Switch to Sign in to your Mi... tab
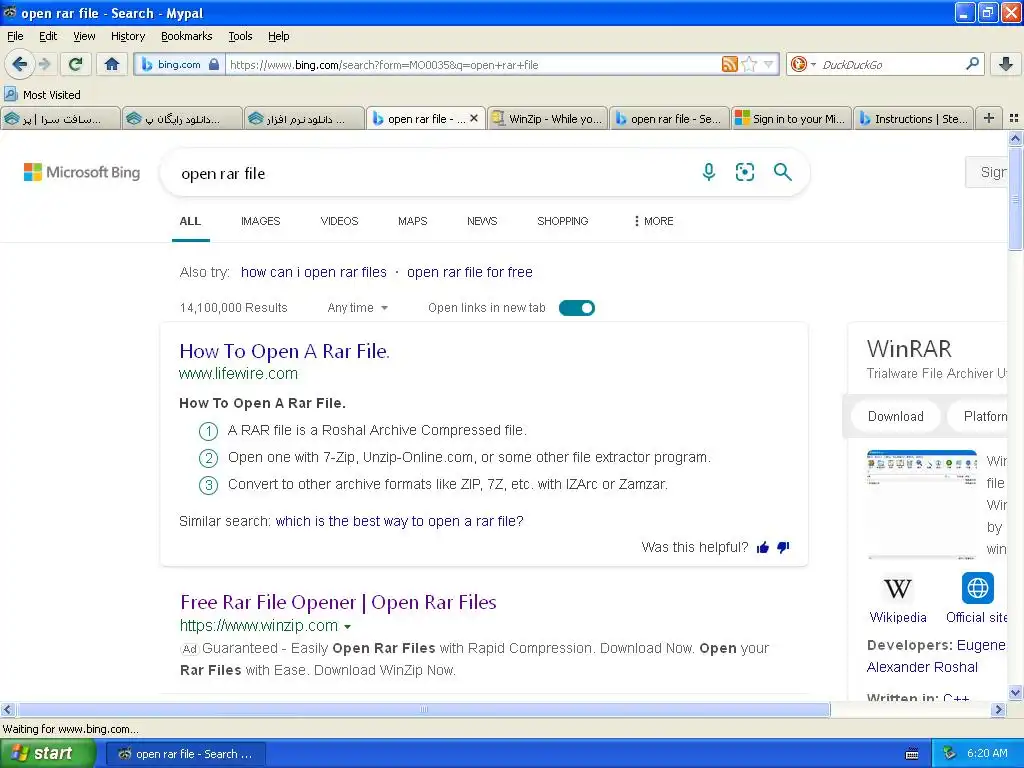This screenshot has height=768, width=1024. tap(791, 118)
